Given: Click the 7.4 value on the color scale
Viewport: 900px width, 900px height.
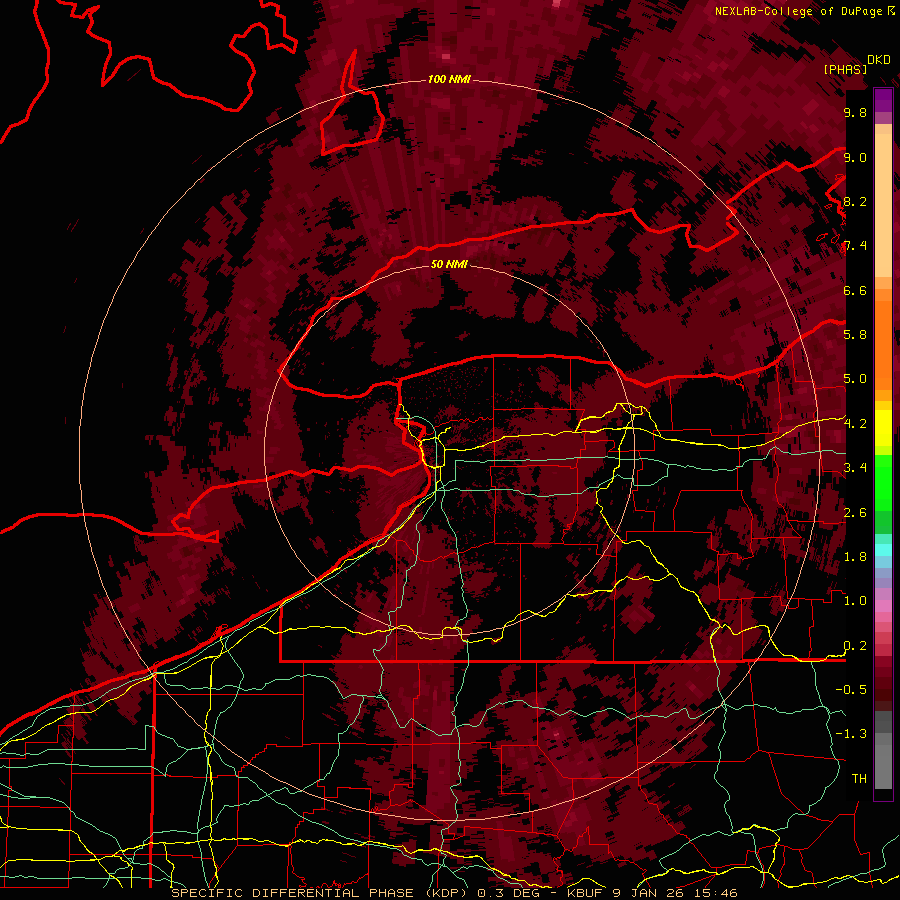Looking at the screenshot, I should (855, 246).
